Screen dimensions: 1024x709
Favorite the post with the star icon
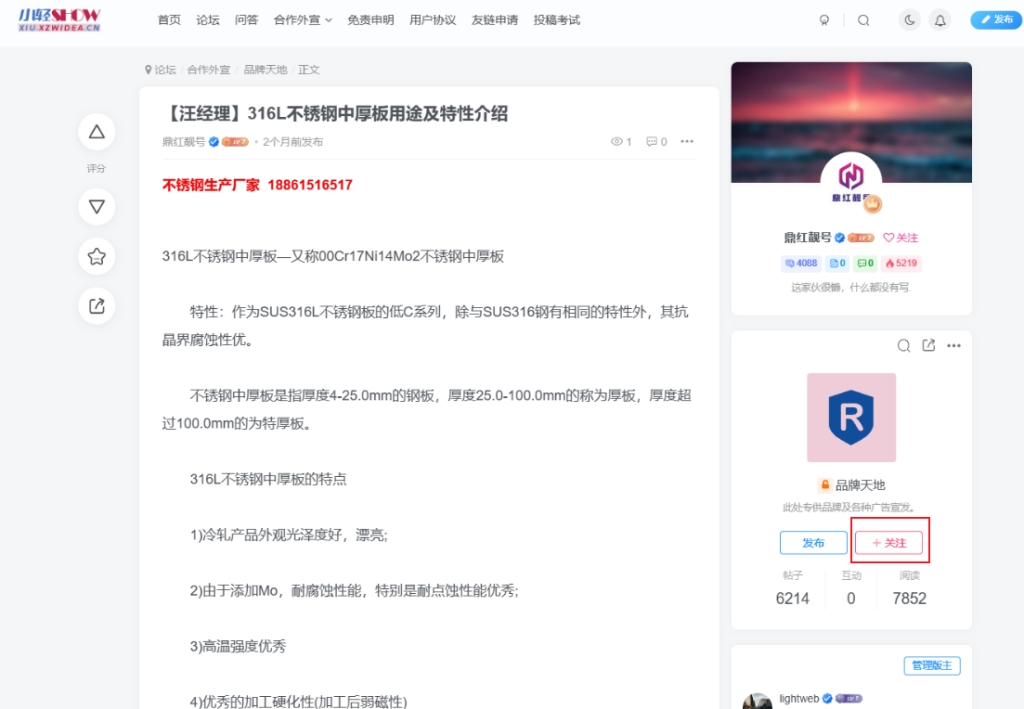click(97, 257)
